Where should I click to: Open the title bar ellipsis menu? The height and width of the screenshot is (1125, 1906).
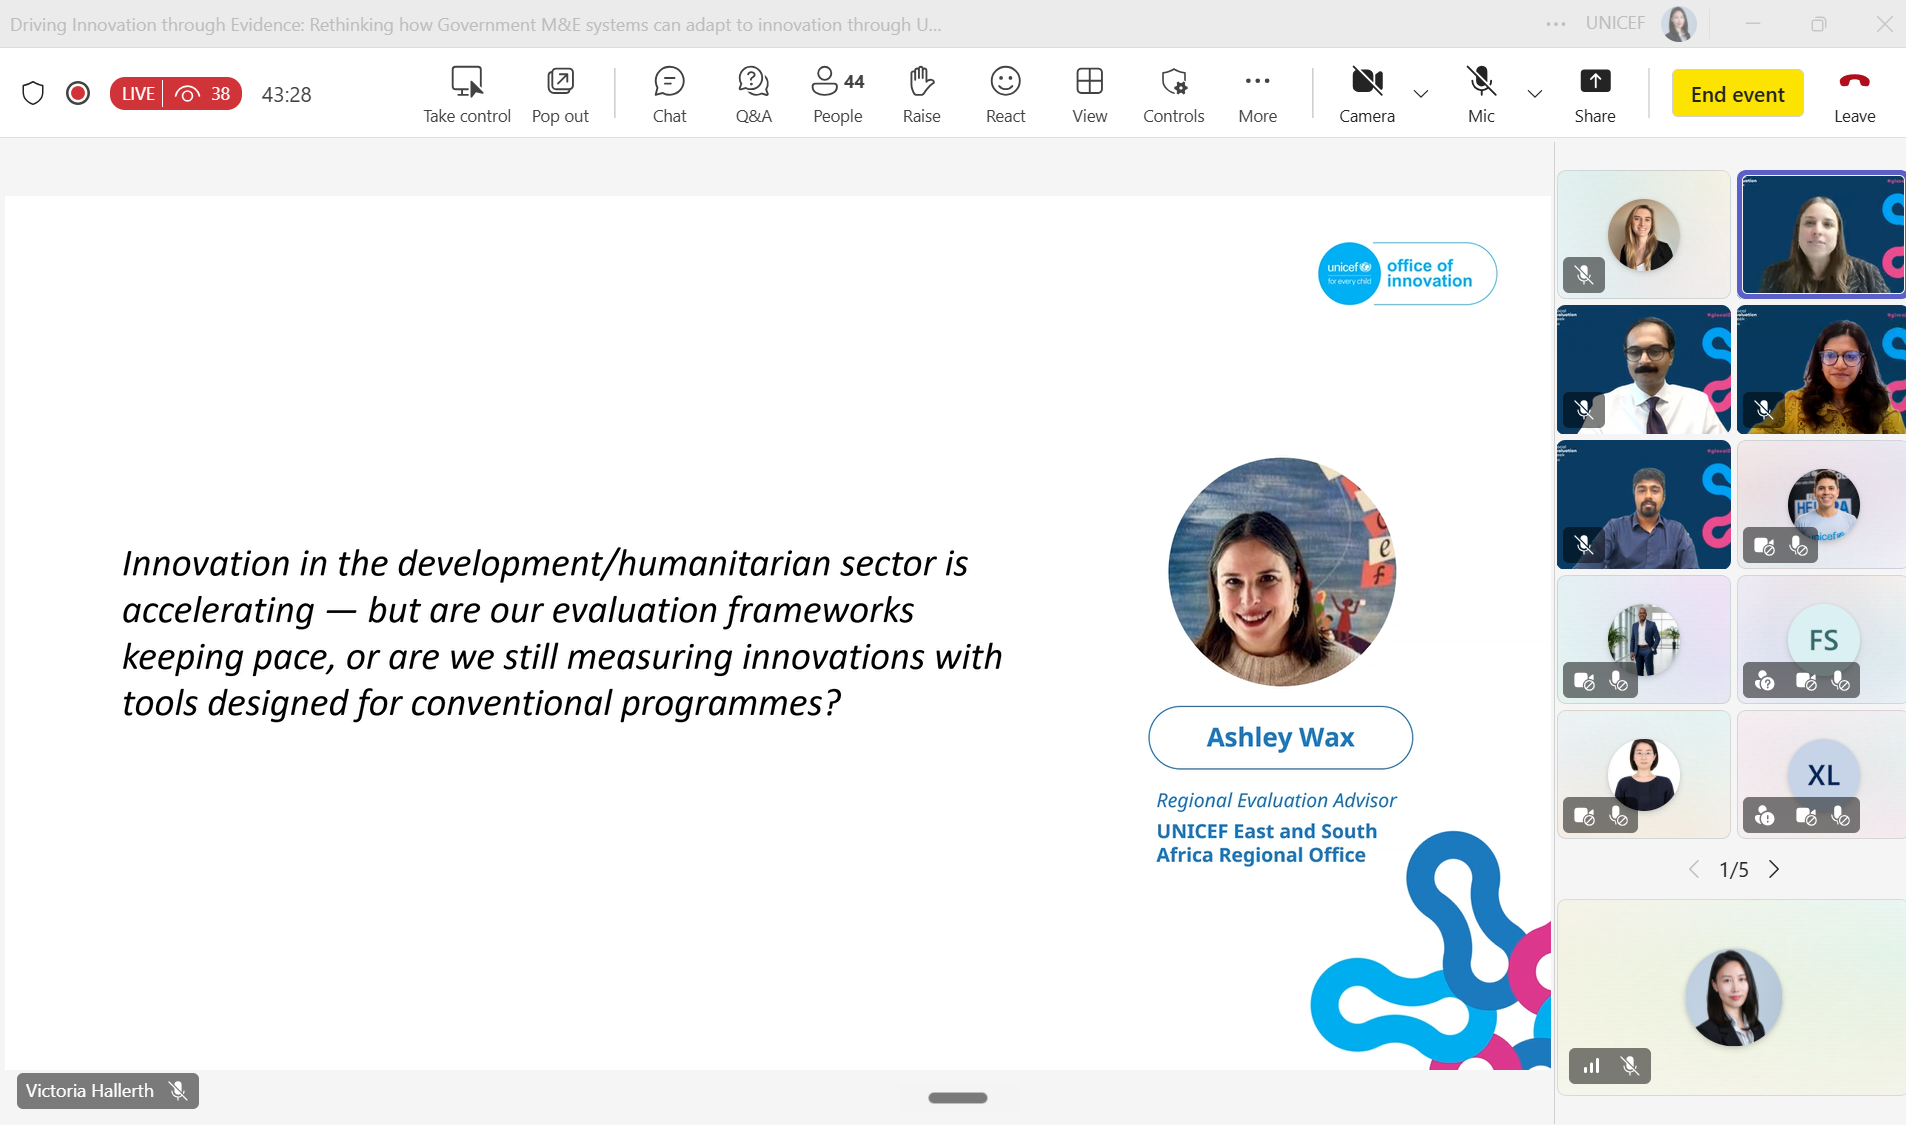1556,24
